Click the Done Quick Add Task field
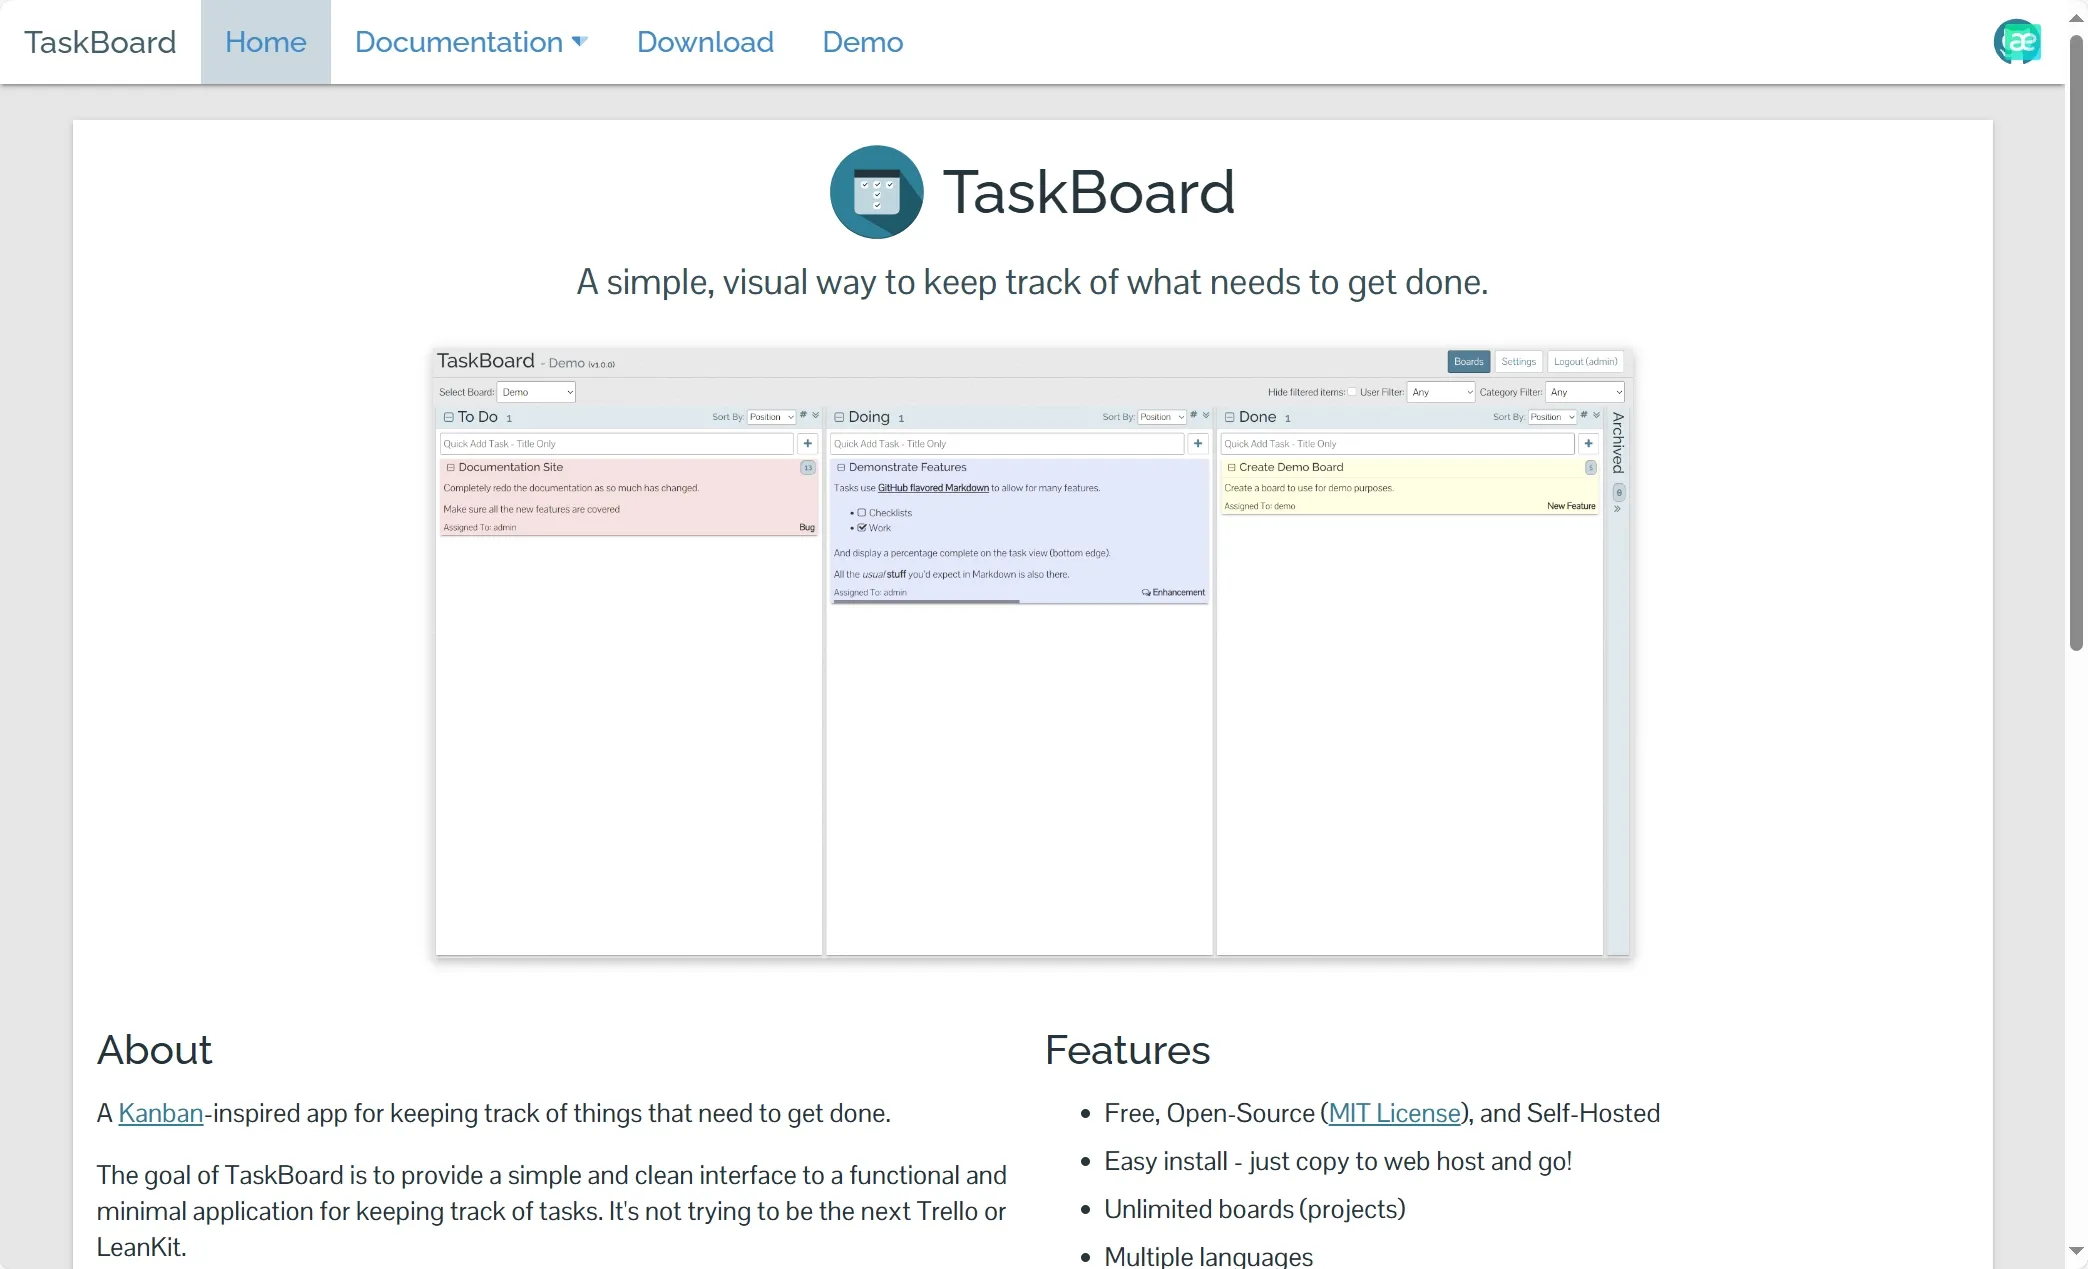Image resolution: width=2088 pixels, height=1269 pixels. (x=1397, y=444)
